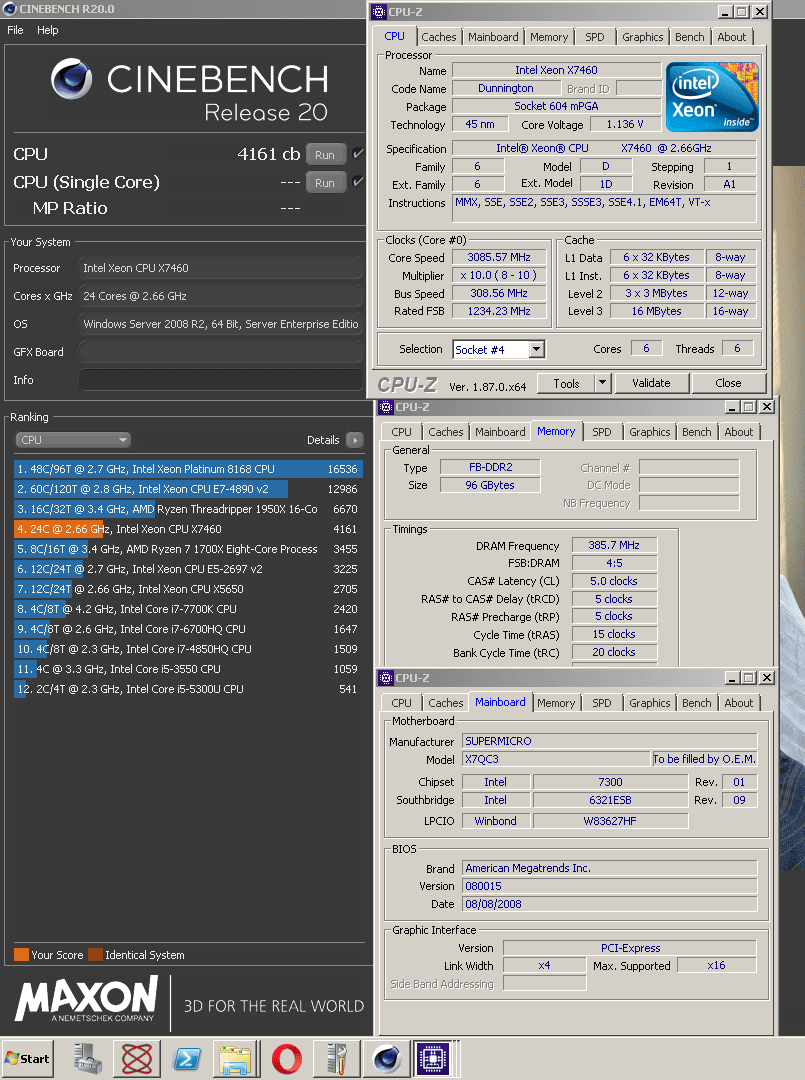Click the Your Score orange legend swatch

(x=21, y=955)
